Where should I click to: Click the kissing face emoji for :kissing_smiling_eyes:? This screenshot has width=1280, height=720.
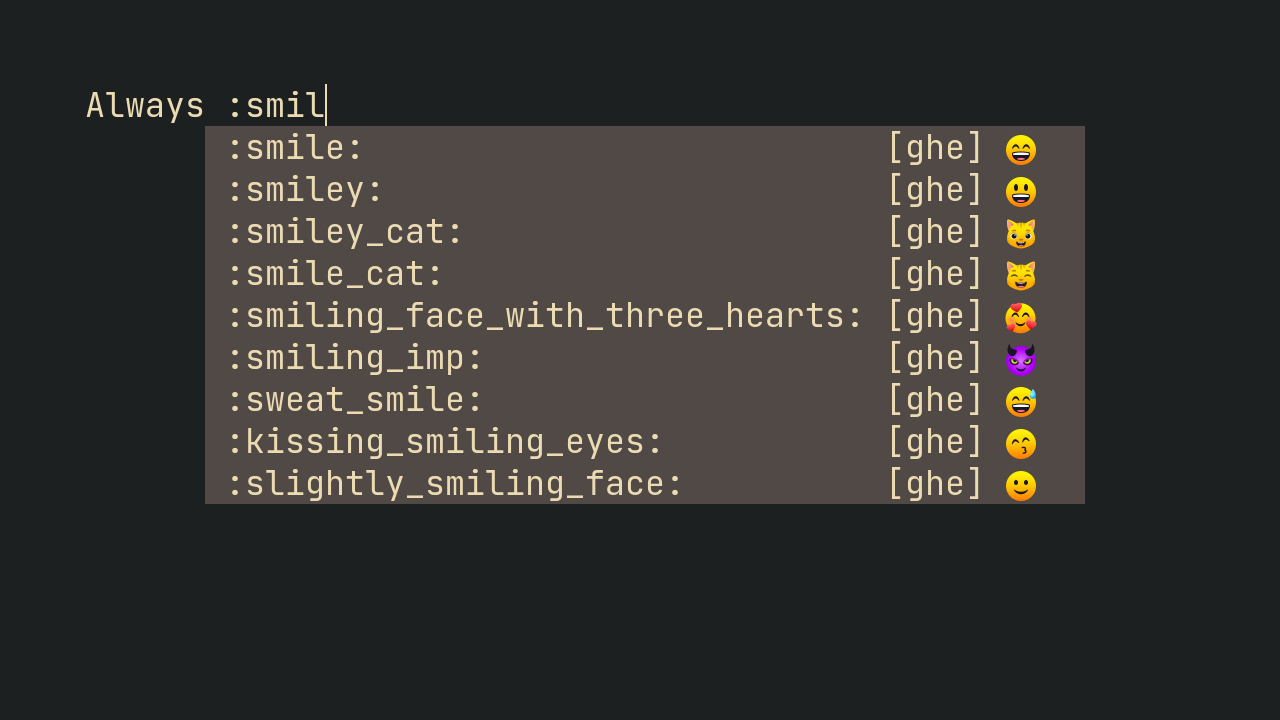(1021, 442)
